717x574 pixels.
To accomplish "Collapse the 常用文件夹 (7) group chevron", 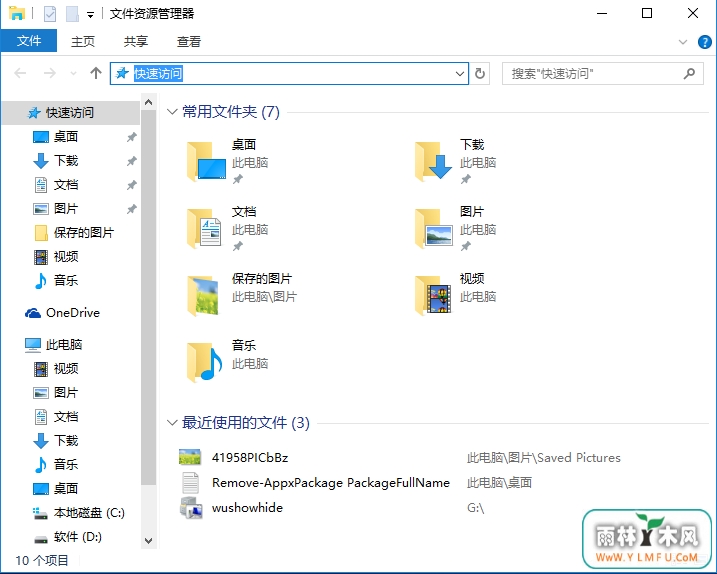I will coord(172,112).
